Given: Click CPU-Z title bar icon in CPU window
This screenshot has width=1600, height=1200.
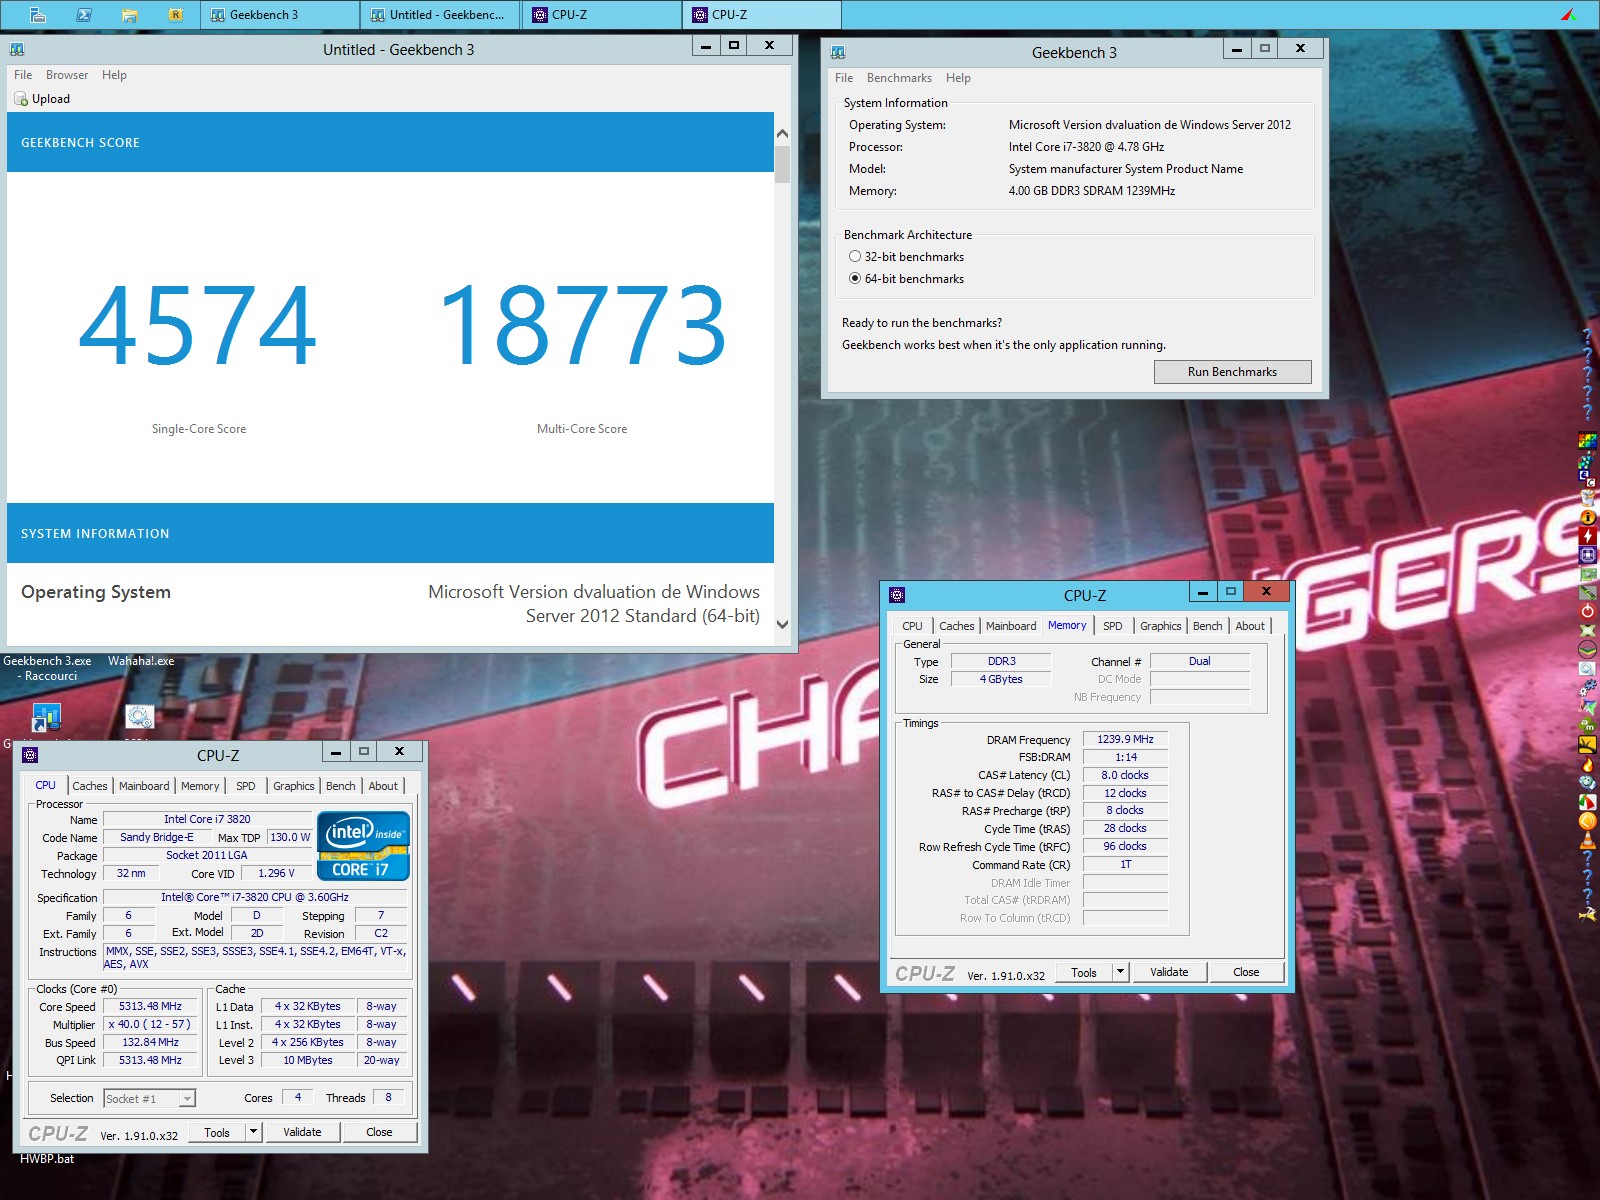Looking at the screenshot, I should pyautogui.click(x=30, y=755).
